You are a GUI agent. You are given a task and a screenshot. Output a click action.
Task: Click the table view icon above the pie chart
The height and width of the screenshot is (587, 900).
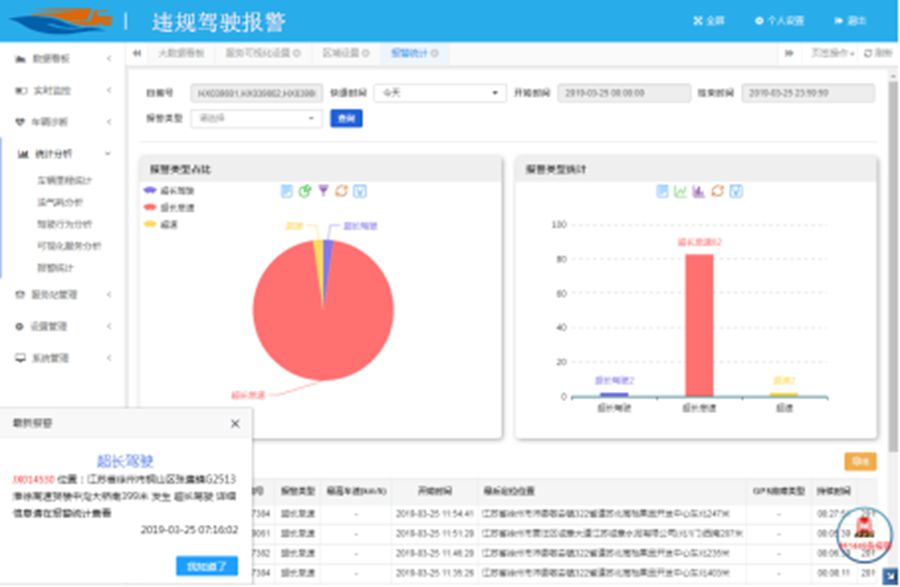click(x=288, y=191)
